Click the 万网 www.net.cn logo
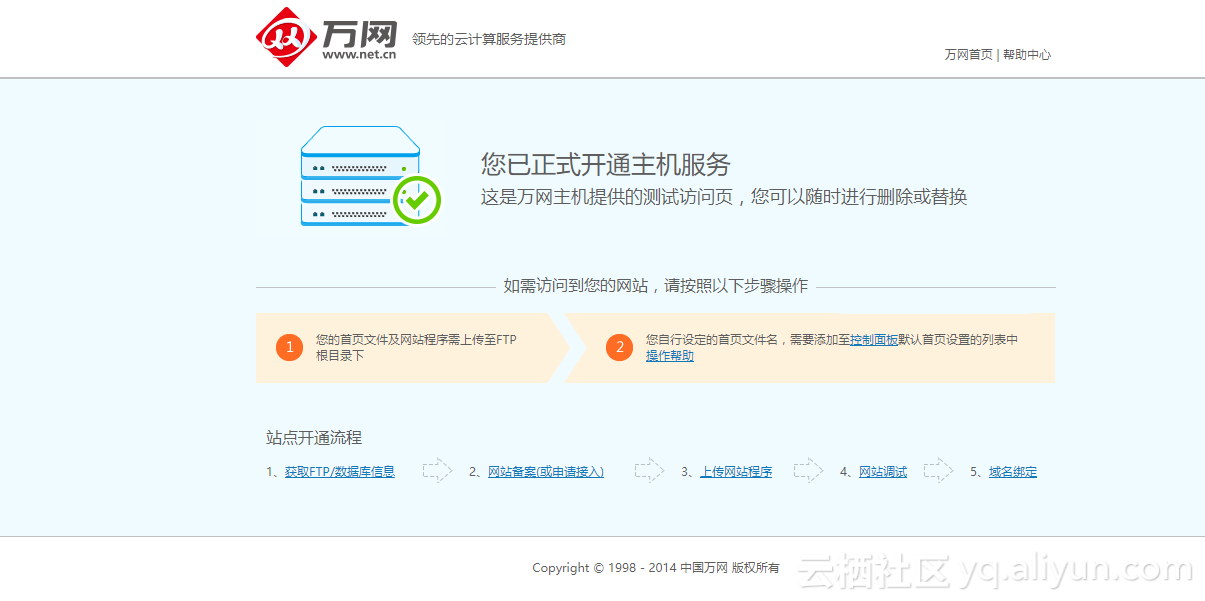 click(x=327, y=38)
